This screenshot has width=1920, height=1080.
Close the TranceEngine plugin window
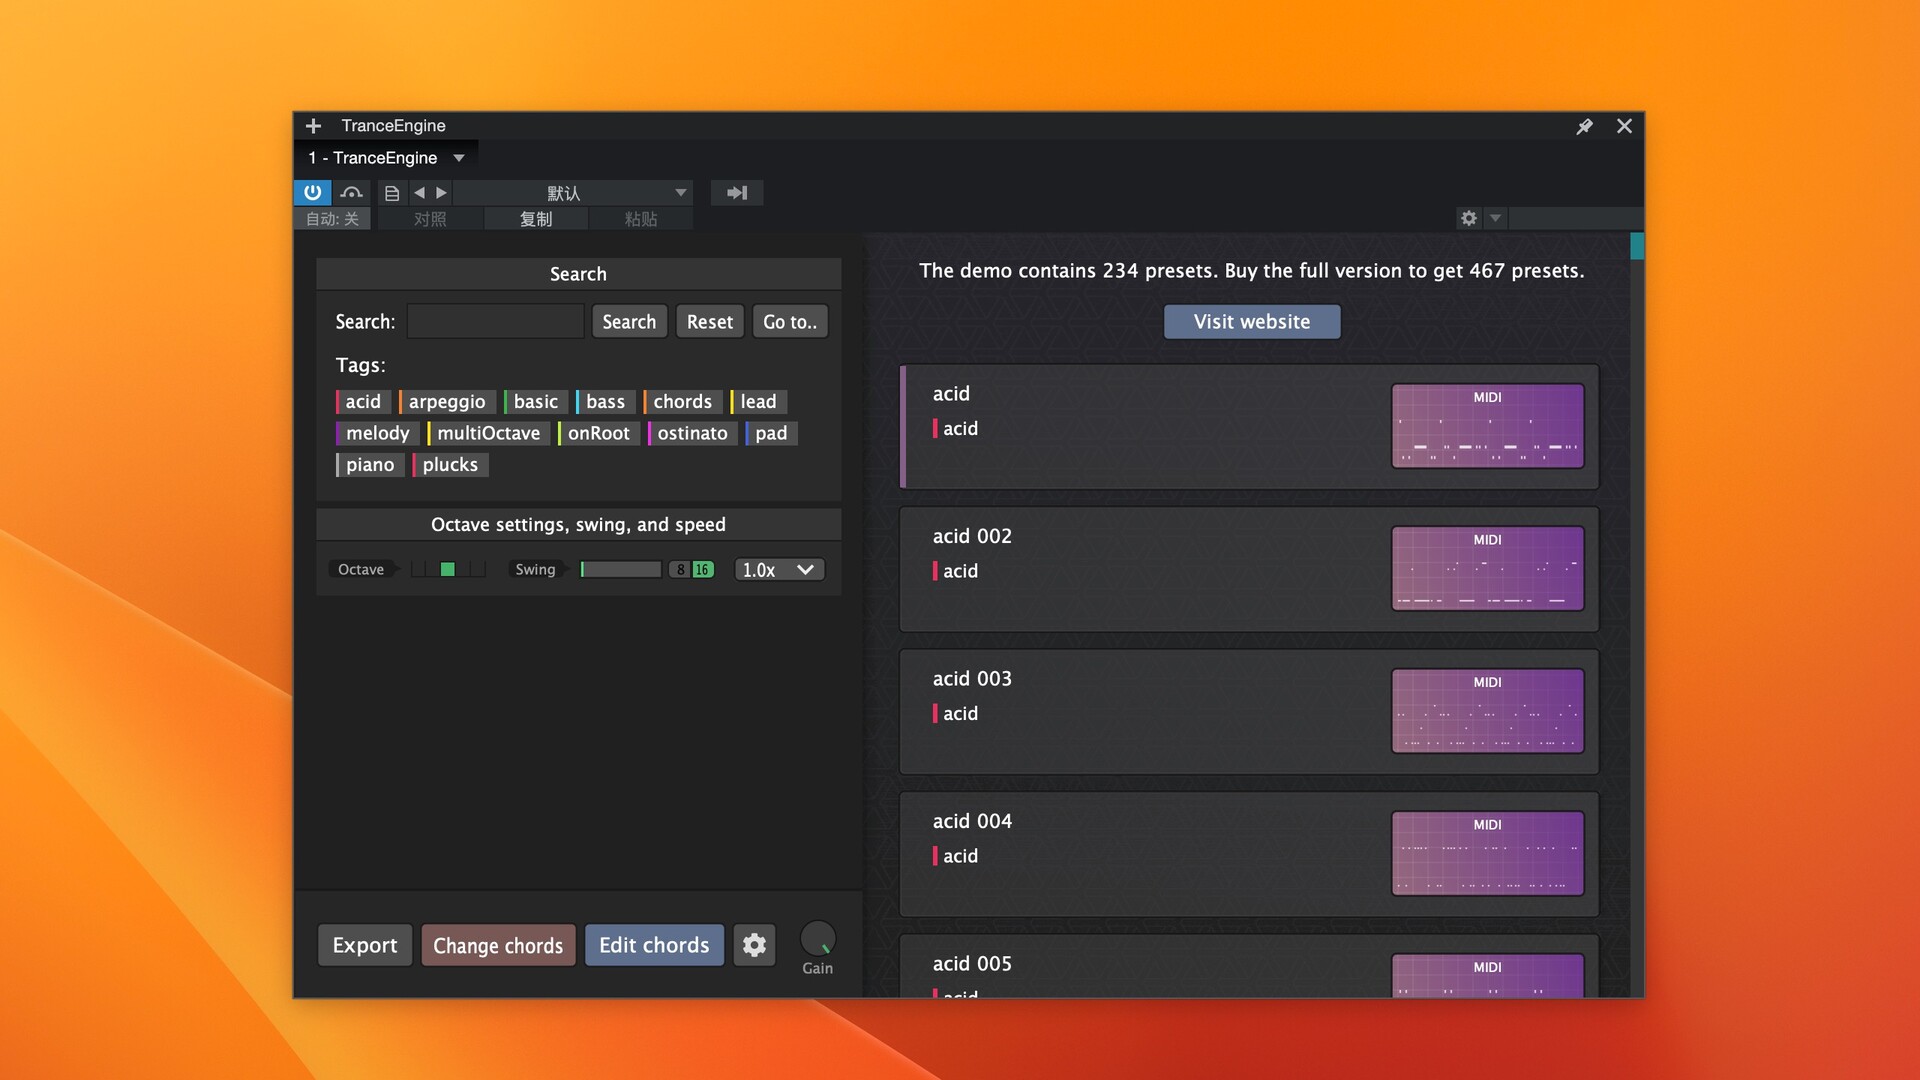1624,126
